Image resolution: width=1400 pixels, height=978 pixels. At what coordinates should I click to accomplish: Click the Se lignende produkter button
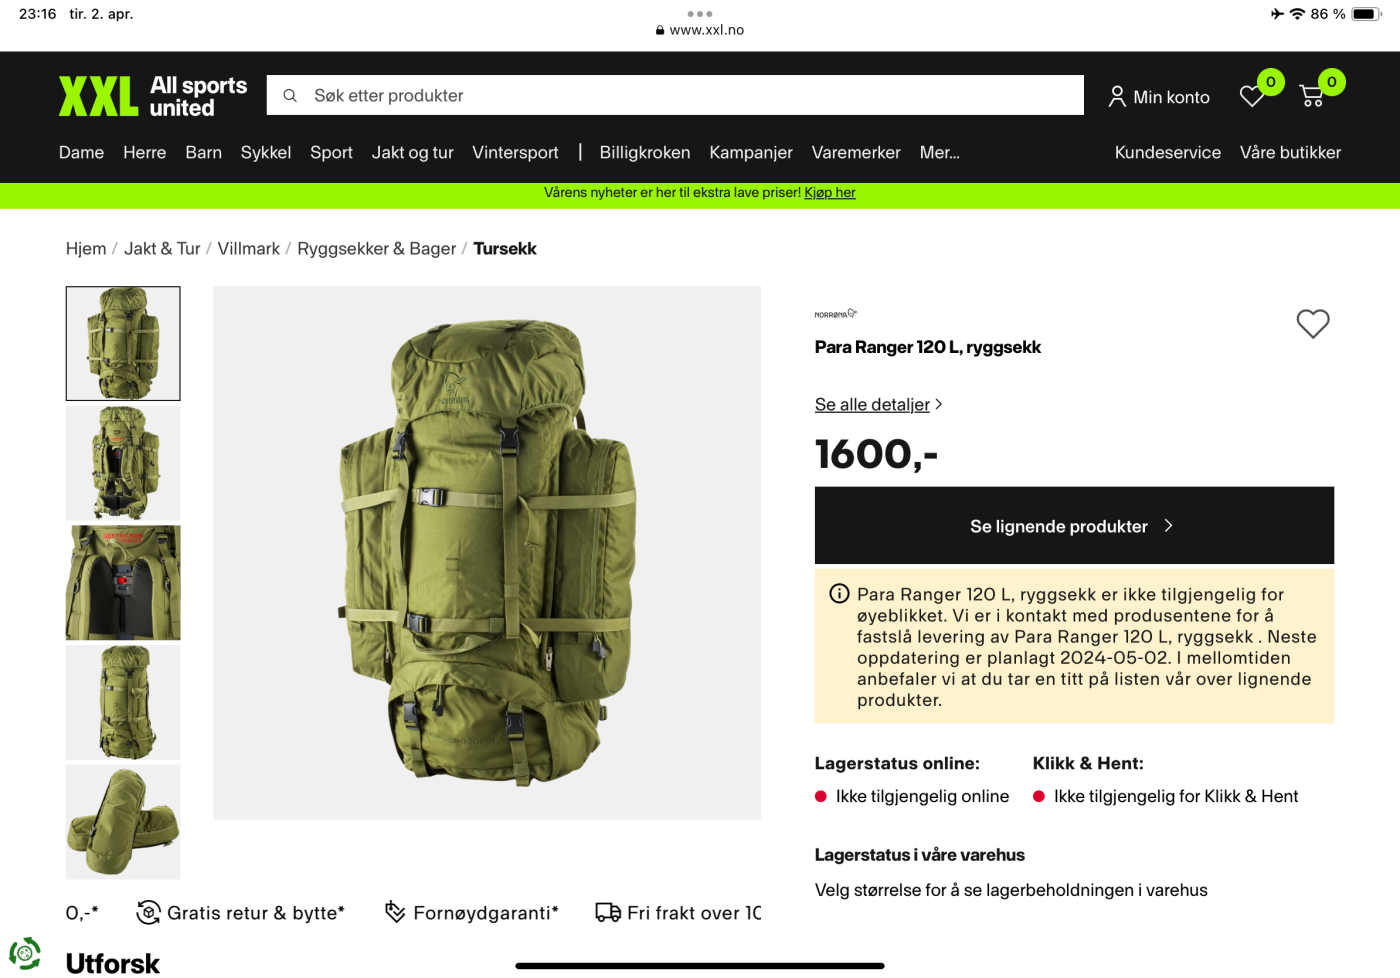click(1074, 525)
